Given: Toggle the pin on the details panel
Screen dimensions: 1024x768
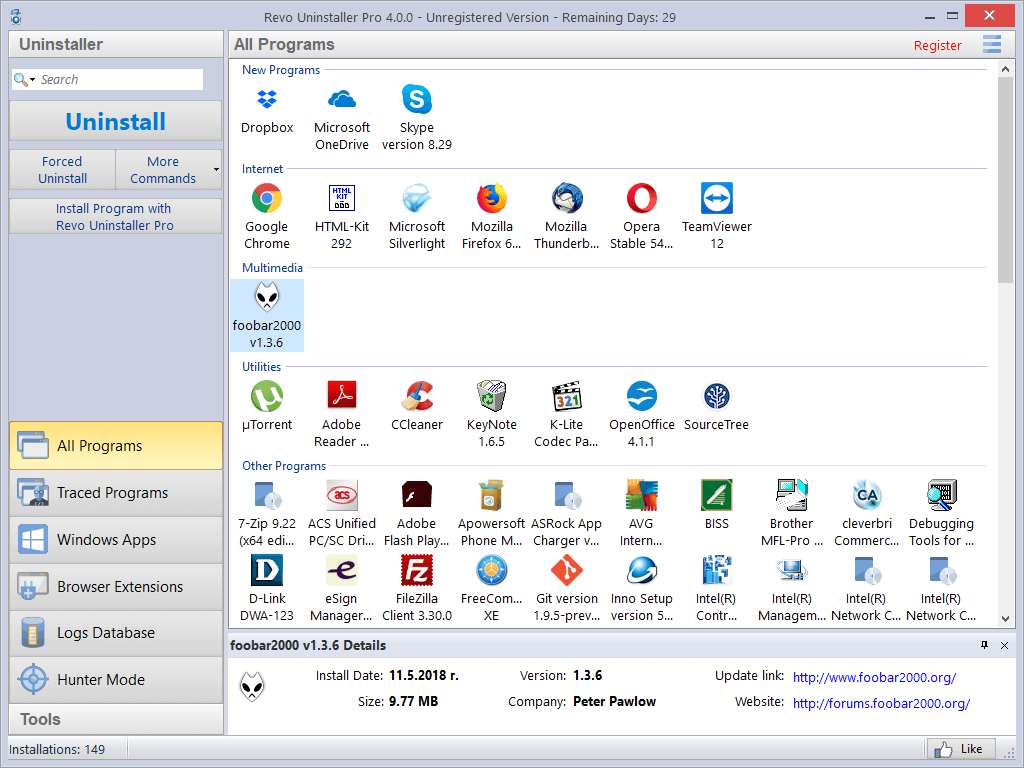Looking at the screenshot, I should (985, 645).
